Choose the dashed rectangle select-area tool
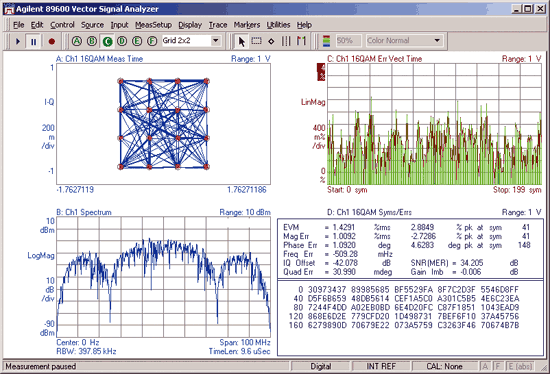 (x=256, y=41)
